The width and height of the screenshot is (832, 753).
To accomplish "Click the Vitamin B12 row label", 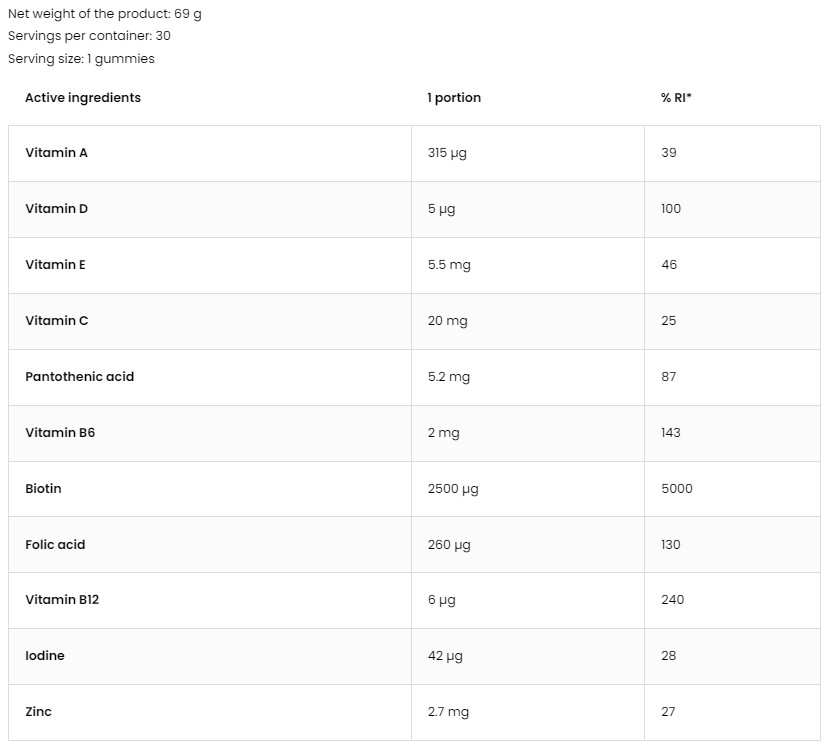I will (x=62, y=600).
